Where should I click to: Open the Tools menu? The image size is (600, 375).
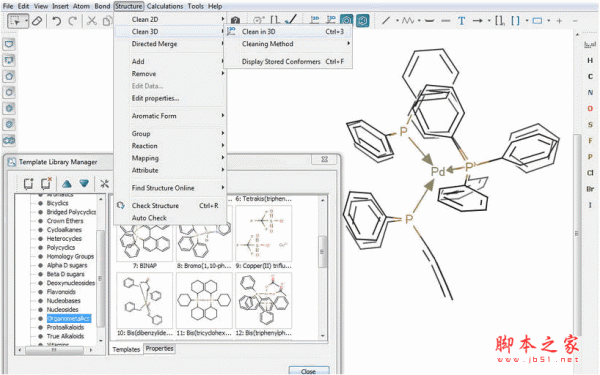196,6
